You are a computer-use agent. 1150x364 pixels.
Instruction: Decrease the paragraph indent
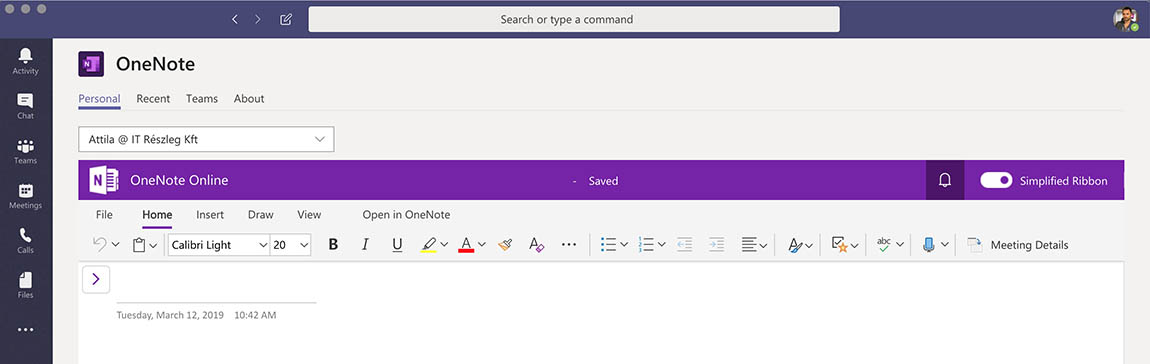click(684, 244)
